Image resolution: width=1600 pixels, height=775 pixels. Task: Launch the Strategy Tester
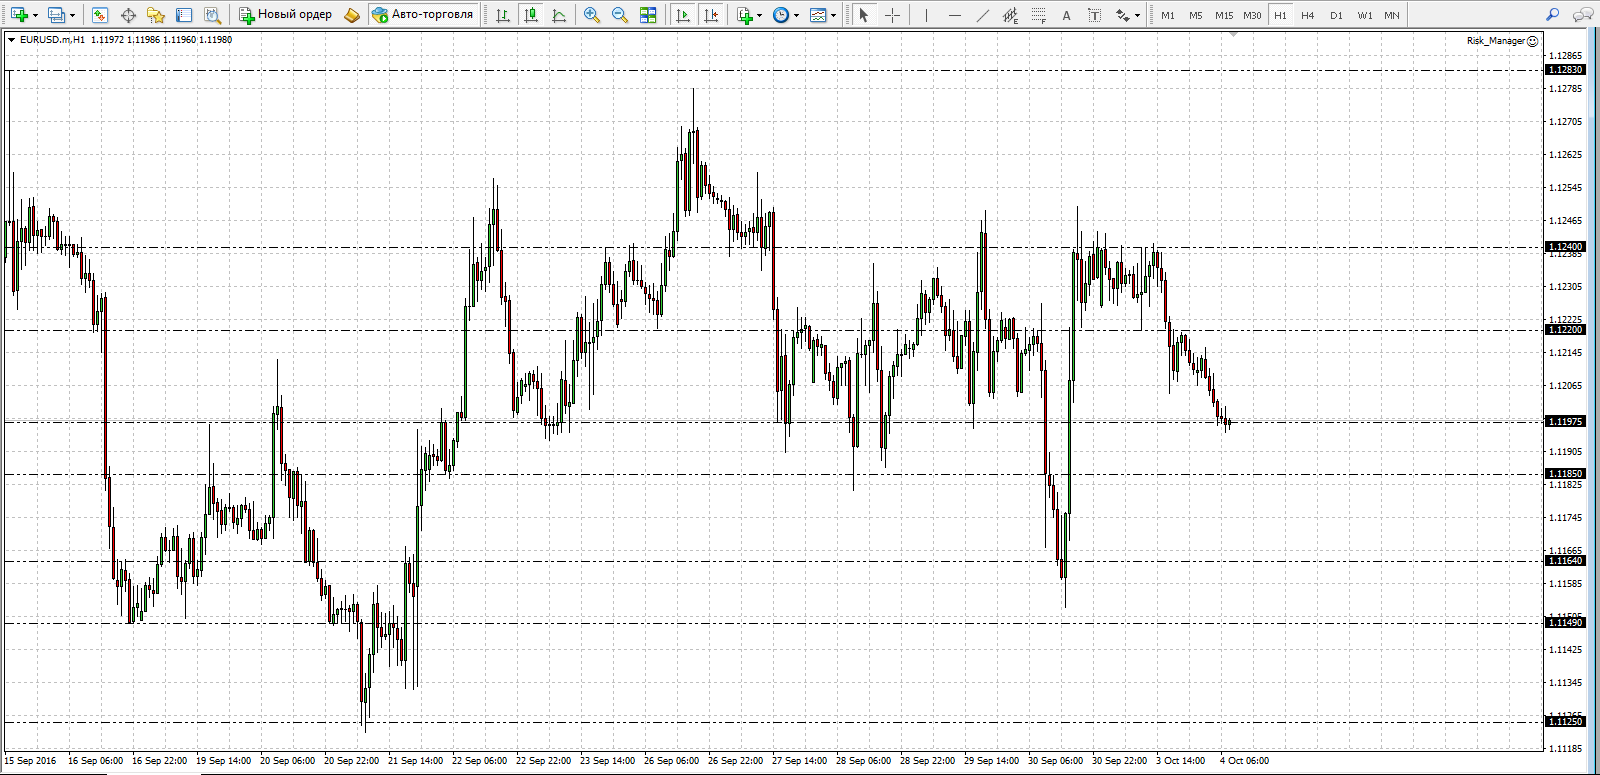(212, 15)
